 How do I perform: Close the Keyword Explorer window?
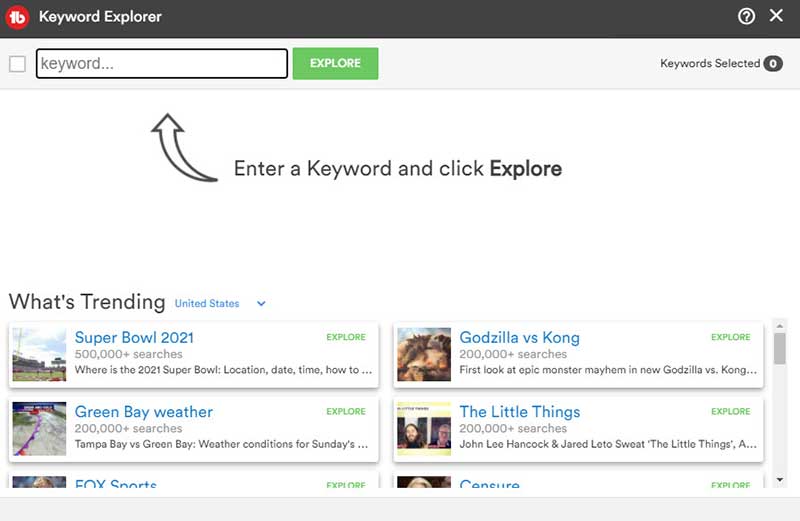tap(776, 16)
